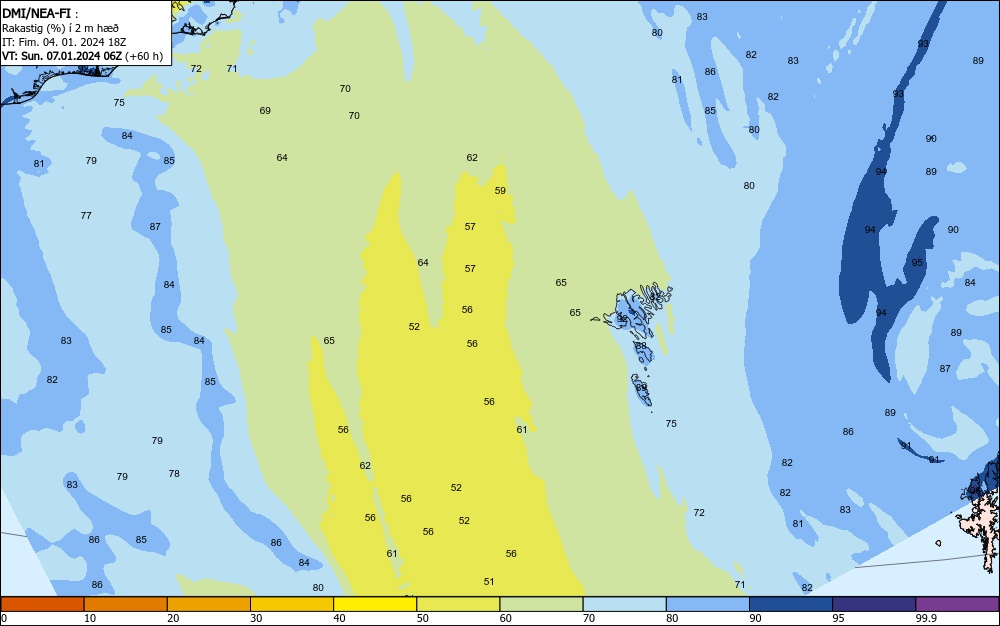Select the orange 10–20 legend color block

tap(126, 604)
